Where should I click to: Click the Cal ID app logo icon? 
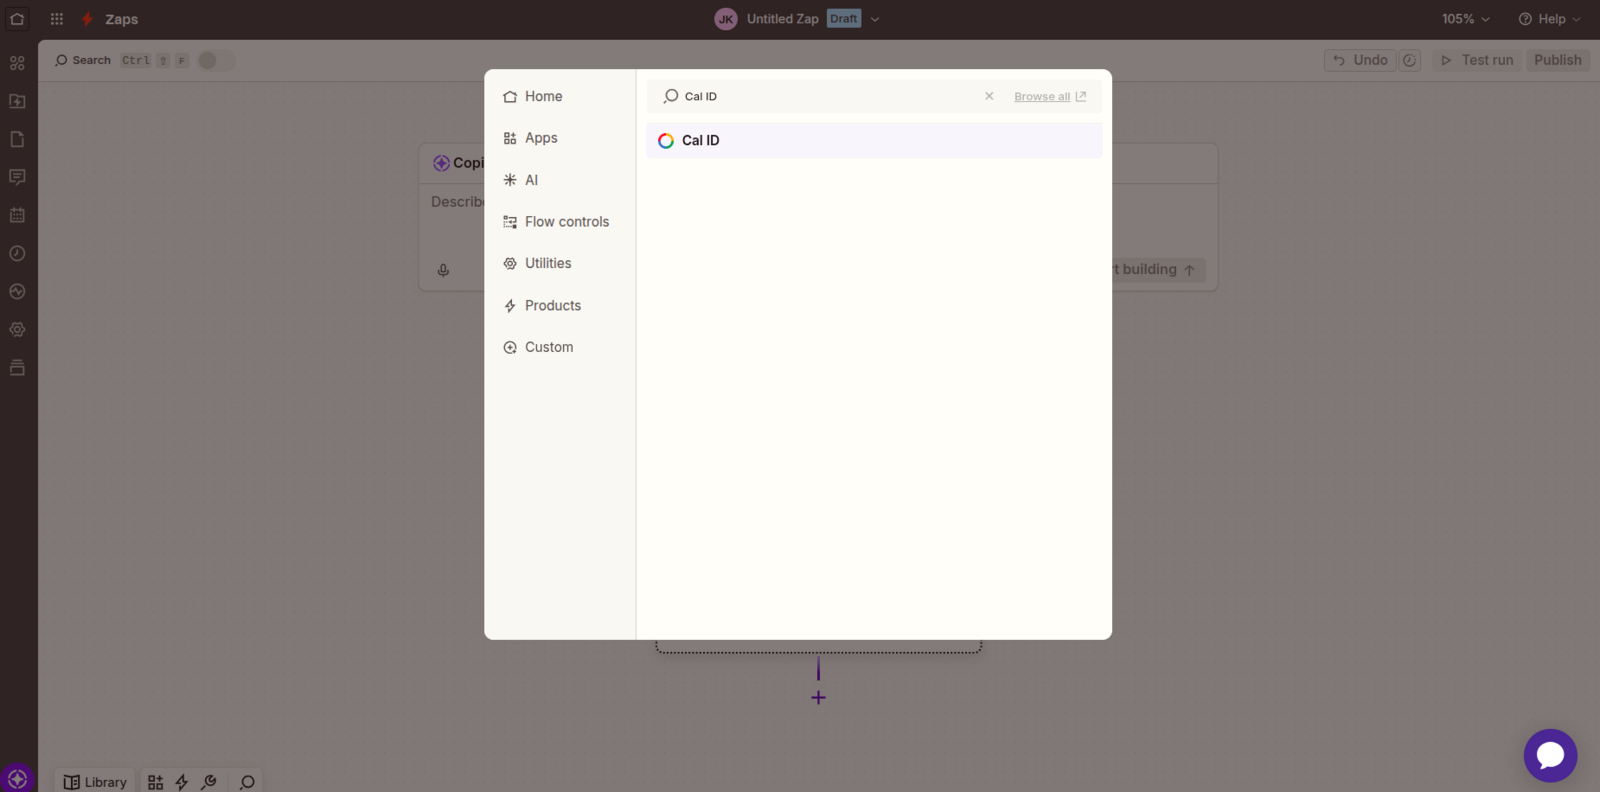point(666,141)
